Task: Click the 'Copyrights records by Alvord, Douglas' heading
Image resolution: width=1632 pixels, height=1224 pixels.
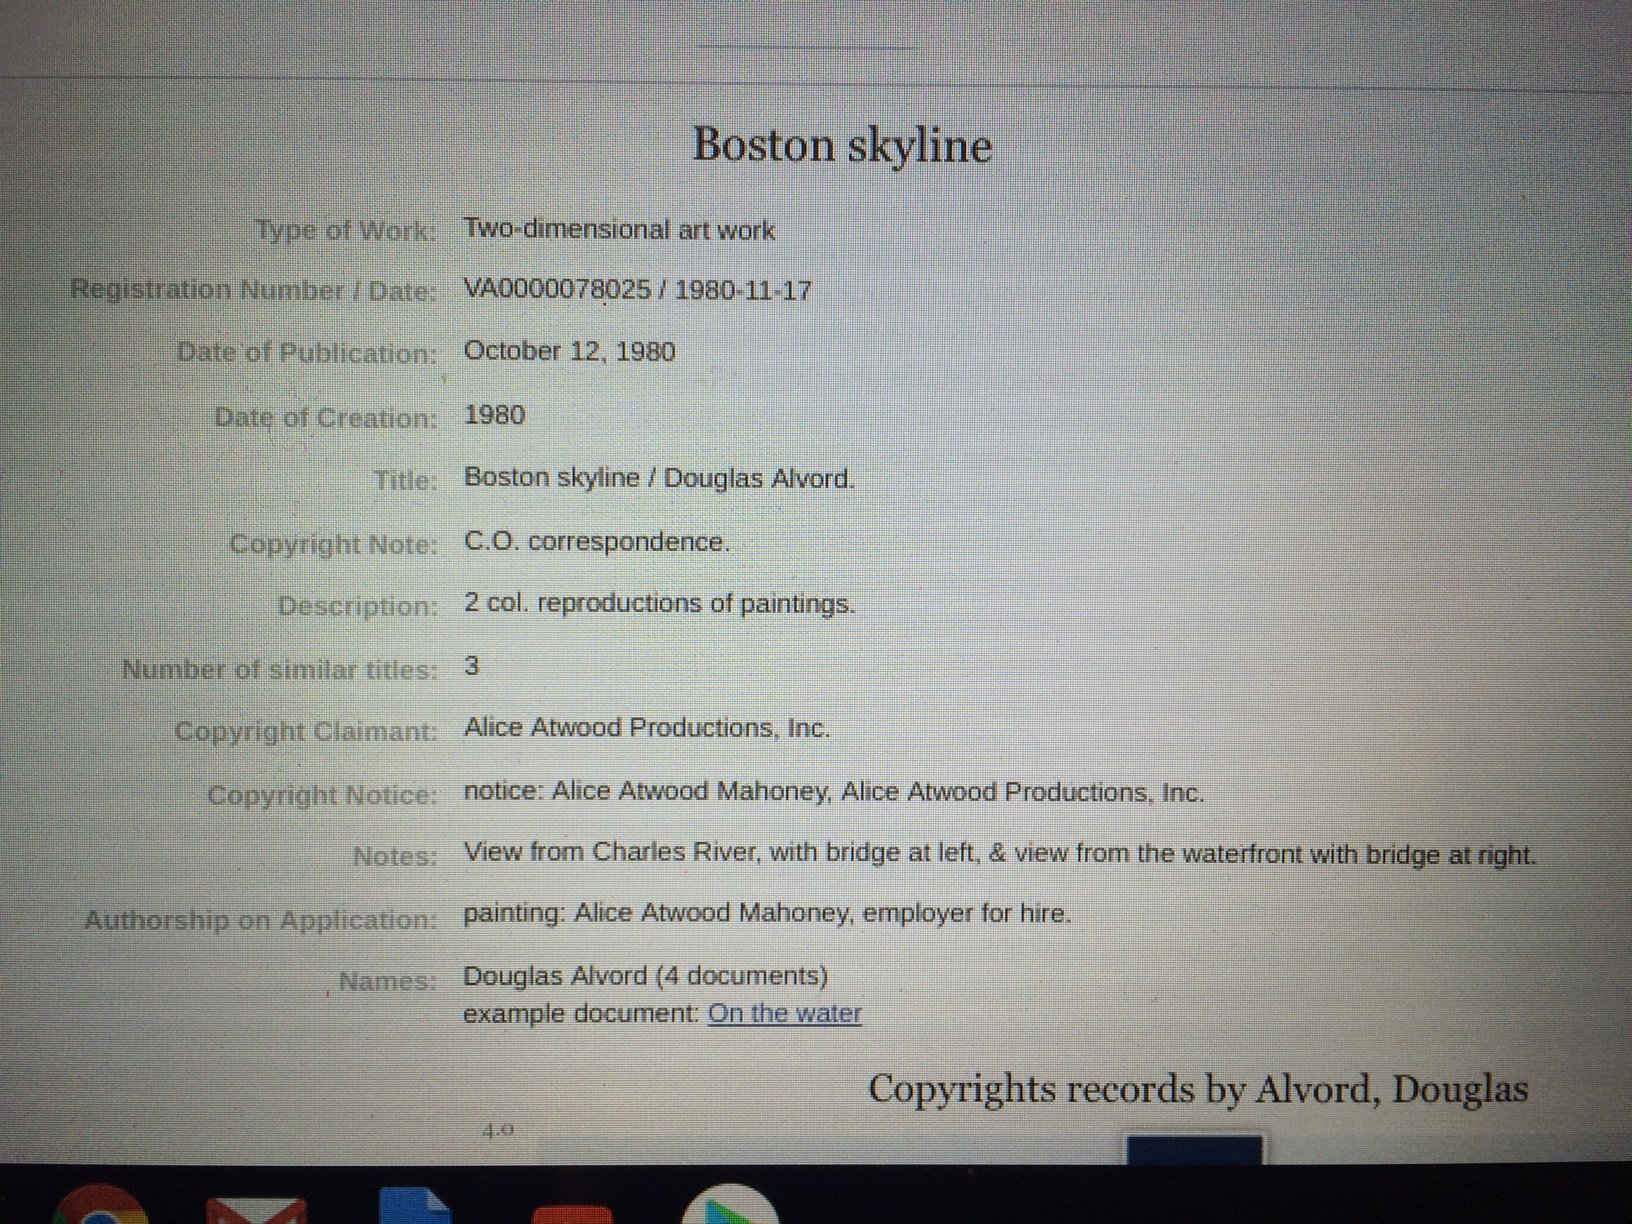Action: click(1197, 1089)
